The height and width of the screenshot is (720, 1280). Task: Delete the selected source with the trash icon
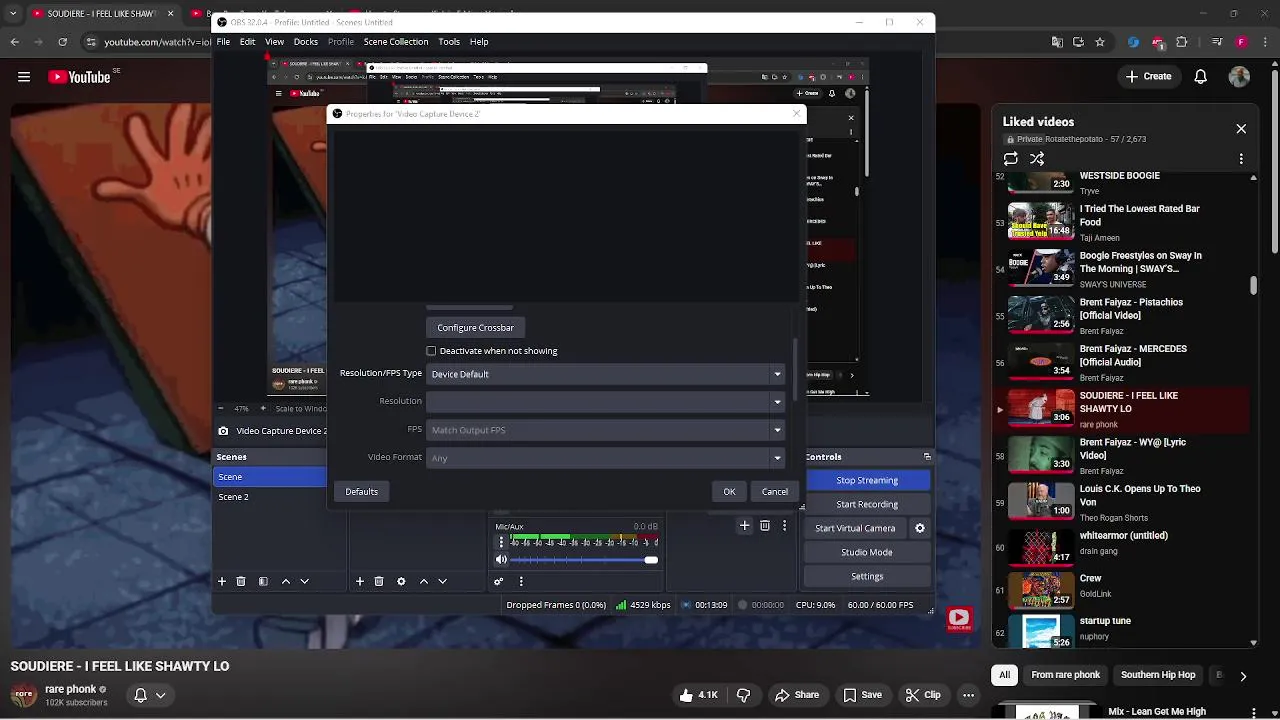pyautogui.click(x=379, y=581)
